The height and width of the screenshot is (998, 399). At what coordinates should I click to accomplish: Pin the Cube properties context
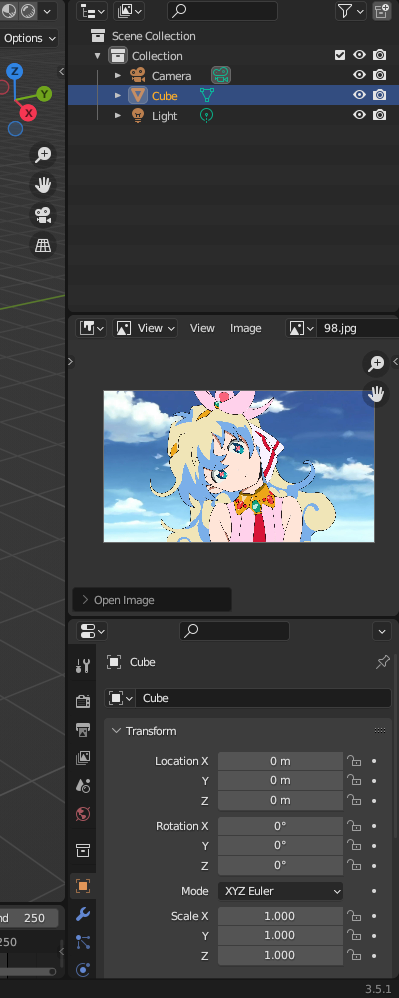[x=382, y=662]
